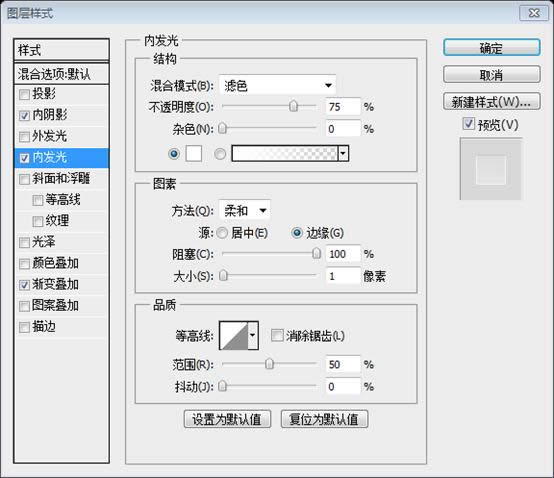
Task: Select 渐变叠加 in the styles list
Action: coord(55,284)
